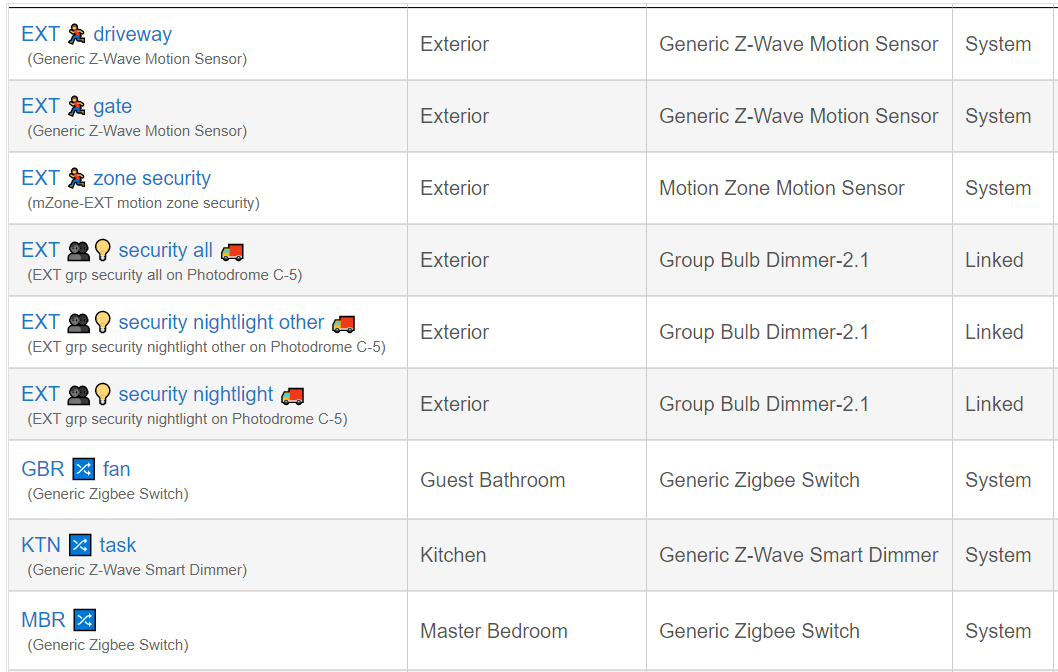Image resolution: width=1058 pixels, height=672 pixels.
Task: Open the EXT driveway device link
Action: 96,34
